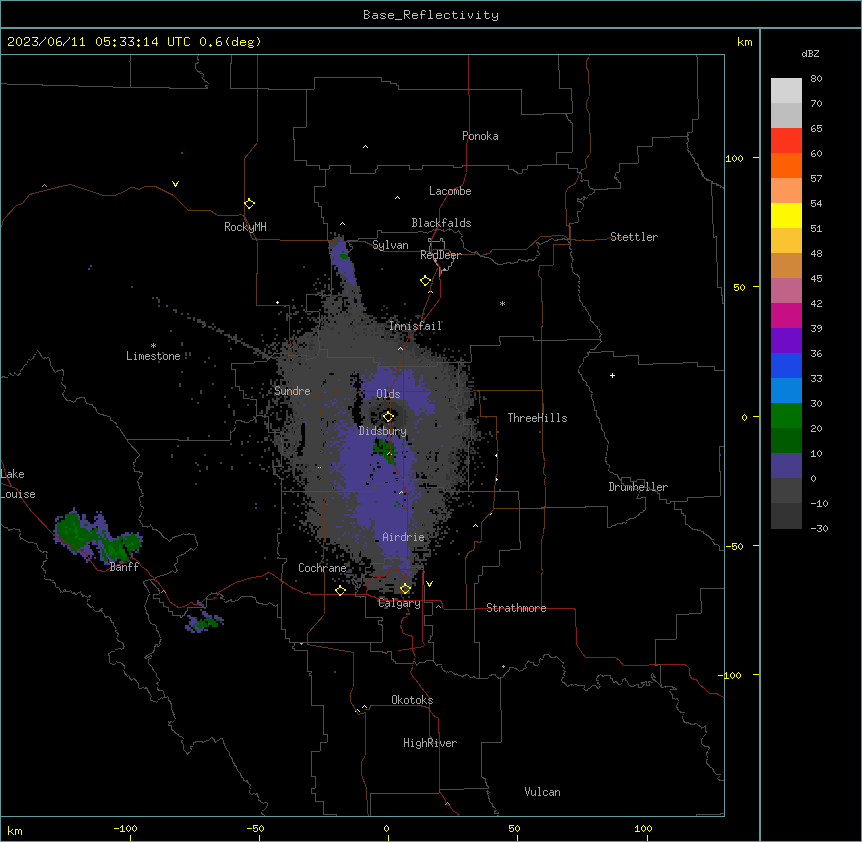This screenshot has height=842, width=862.
Task: Pick the light gray swatch between 80 and 70 dBZ
Action: point(786,90)
